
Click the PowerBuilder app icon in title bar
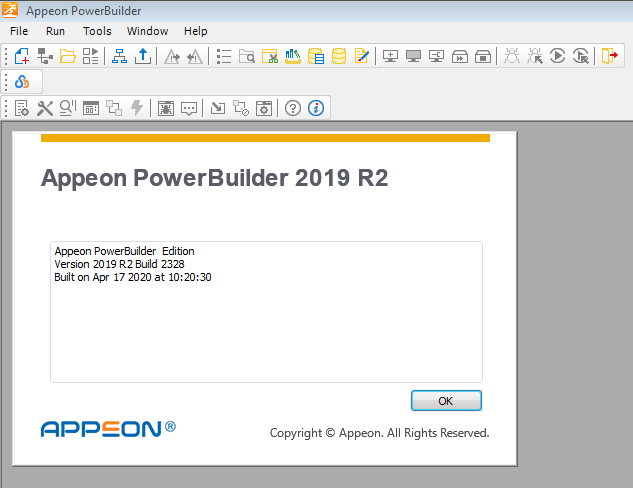(10, 10)
